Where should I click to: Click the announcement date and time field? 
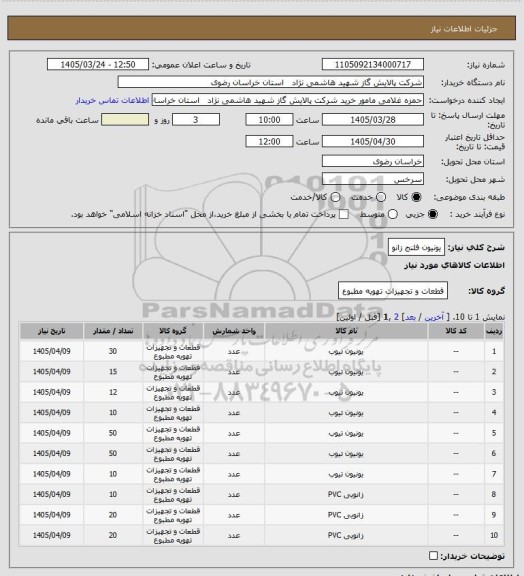pos(98,64)
